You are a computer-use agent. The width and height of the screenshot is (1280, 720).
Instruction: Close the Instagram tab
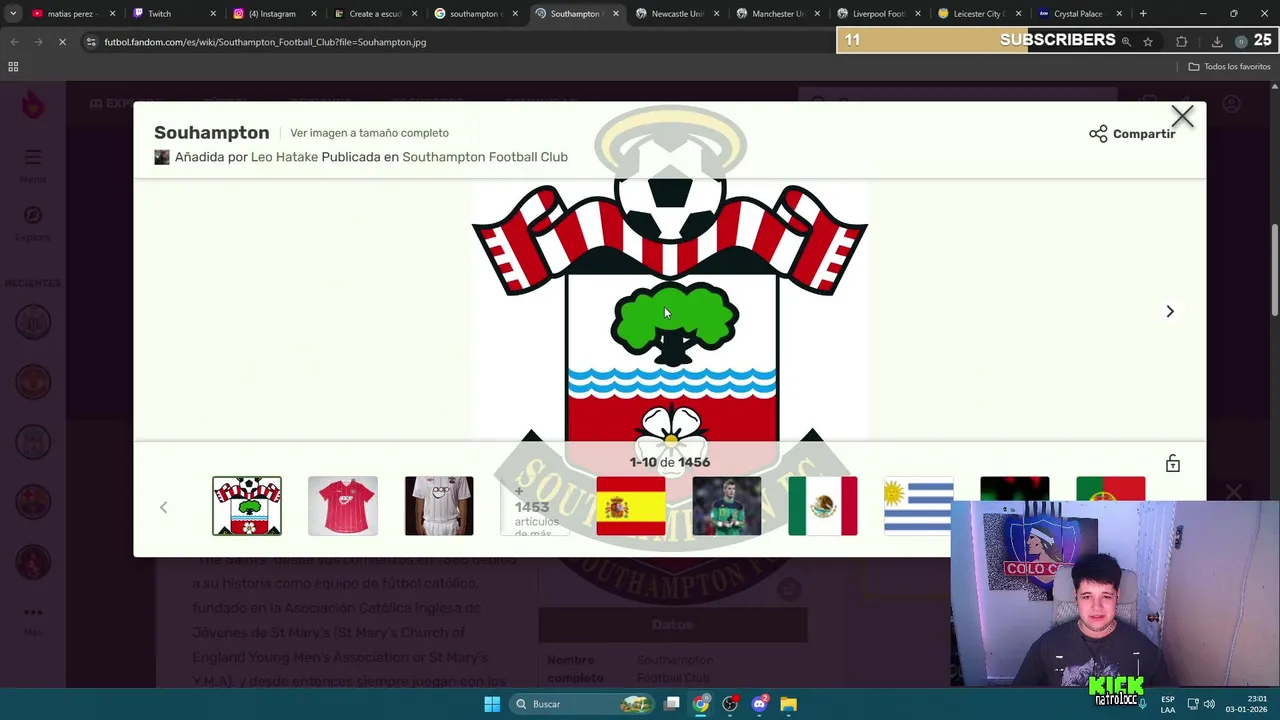click(x=314, y=14)
